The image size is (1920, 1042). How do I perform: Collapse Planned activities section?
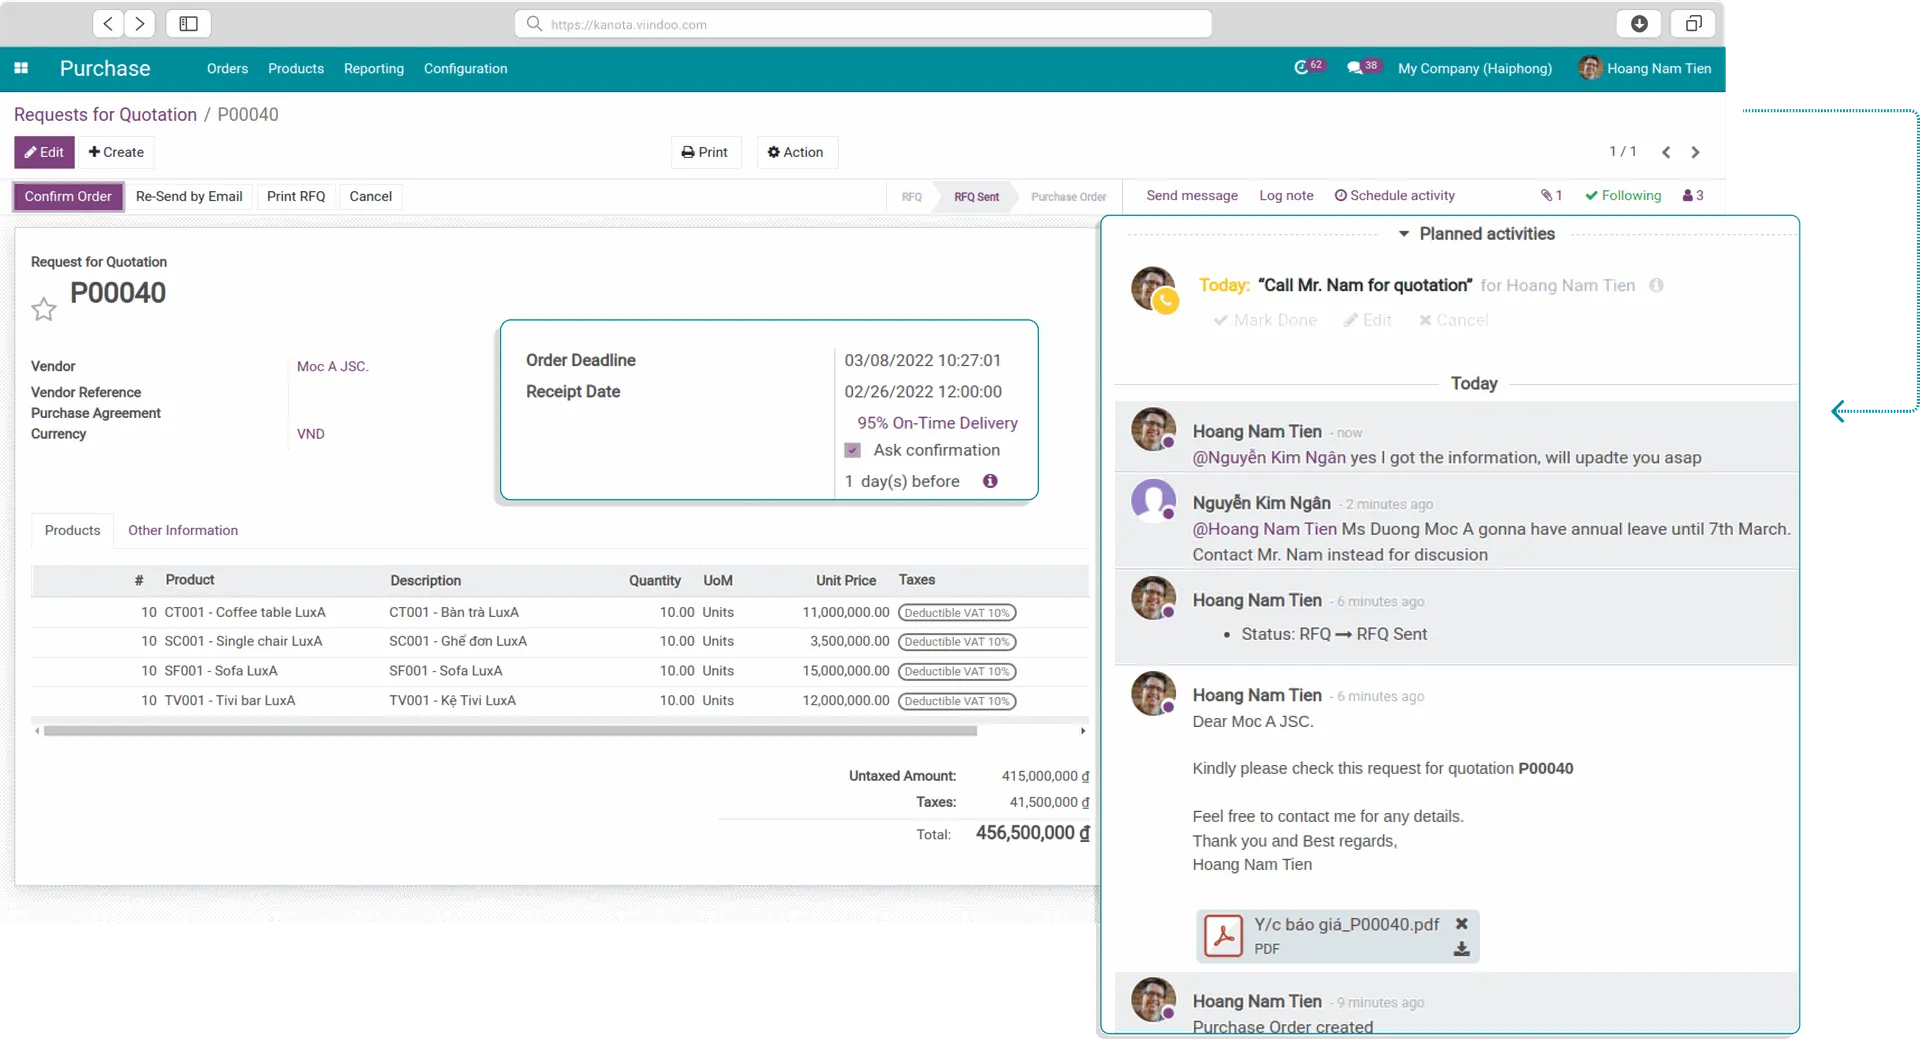tap(1477, 234)
